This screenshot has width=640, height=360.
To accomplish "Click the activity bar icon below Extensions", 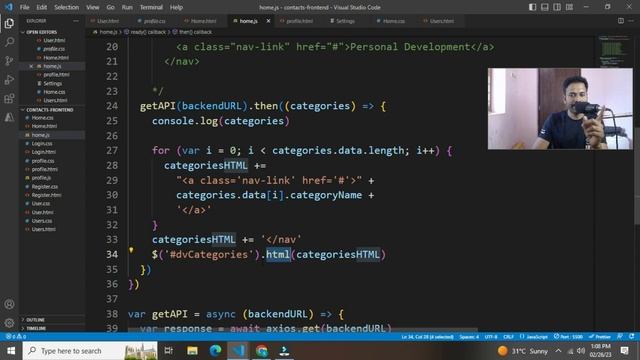I will pyautogui.click(x=9, y=117).
